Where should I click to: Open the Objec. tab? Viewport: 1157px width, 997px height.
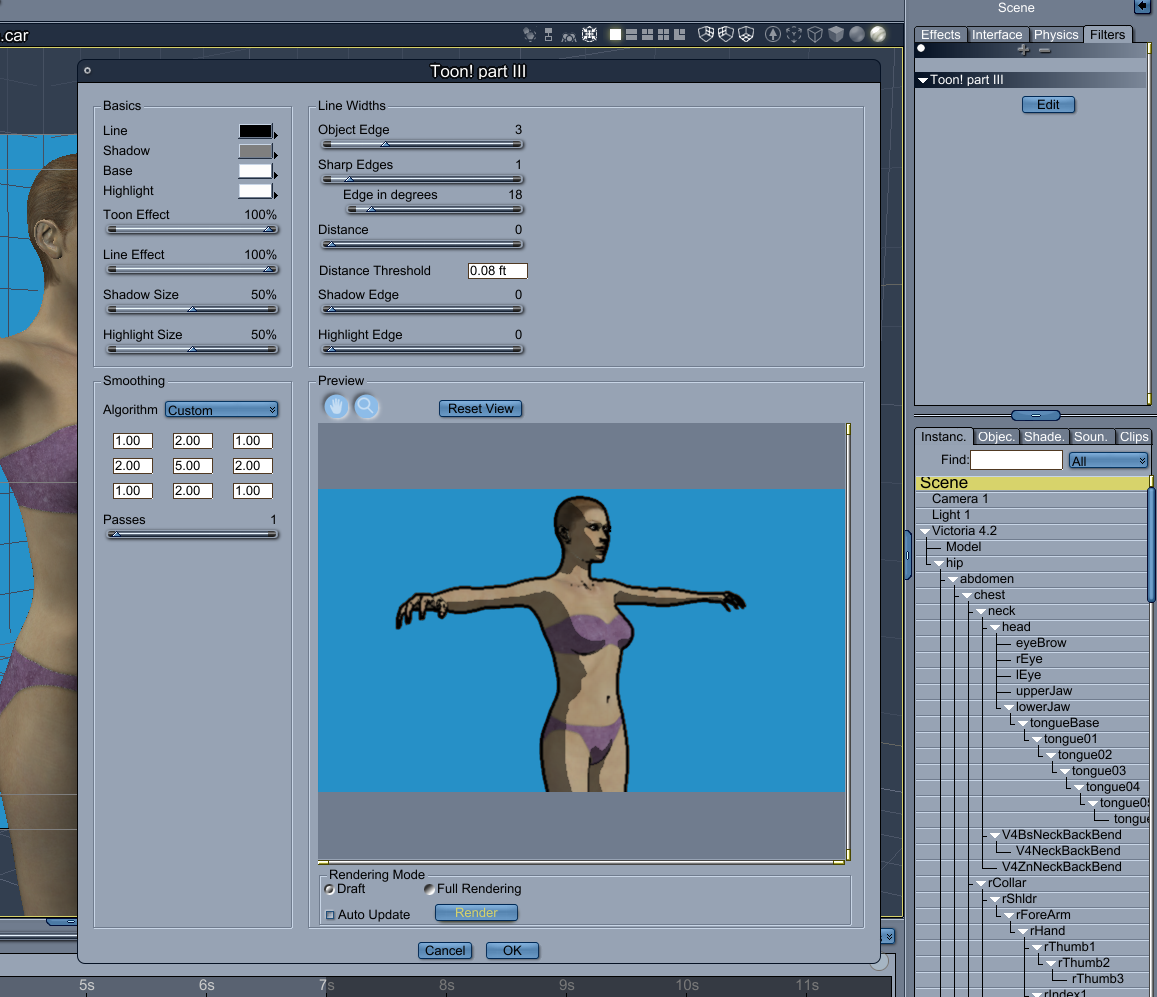coord(995,437)
